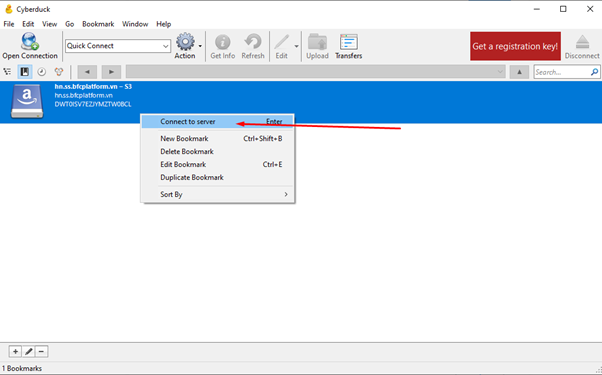Go forward with the right arrow button
602x375 pixels.
pos(111,72)
